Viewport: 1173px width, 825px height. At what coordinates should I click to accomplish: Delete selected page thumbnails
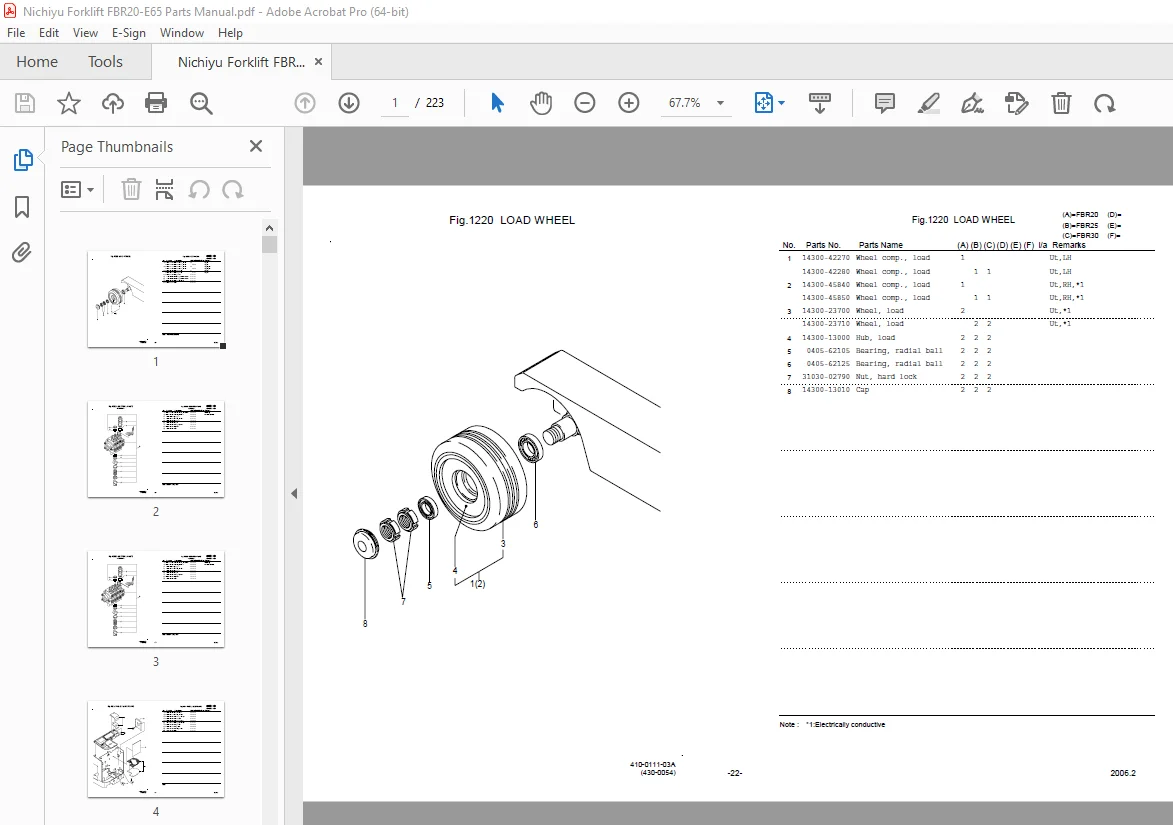131,190
